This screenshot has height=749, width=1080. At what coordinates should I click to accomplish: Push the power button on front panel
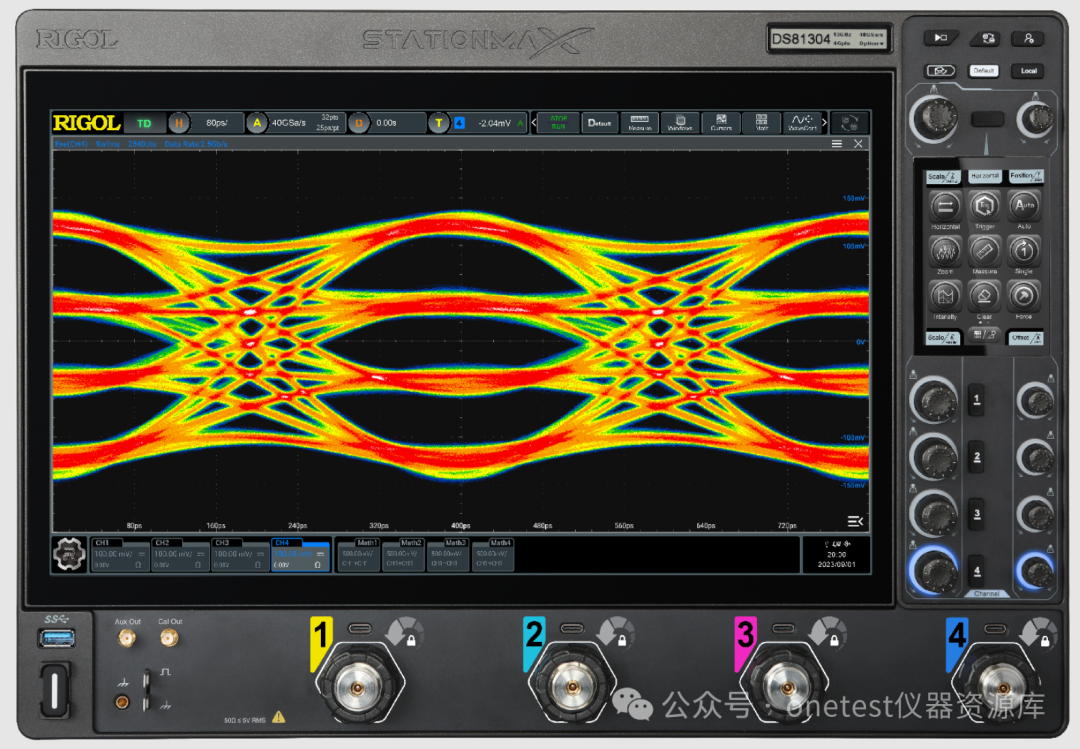(54, 690)
